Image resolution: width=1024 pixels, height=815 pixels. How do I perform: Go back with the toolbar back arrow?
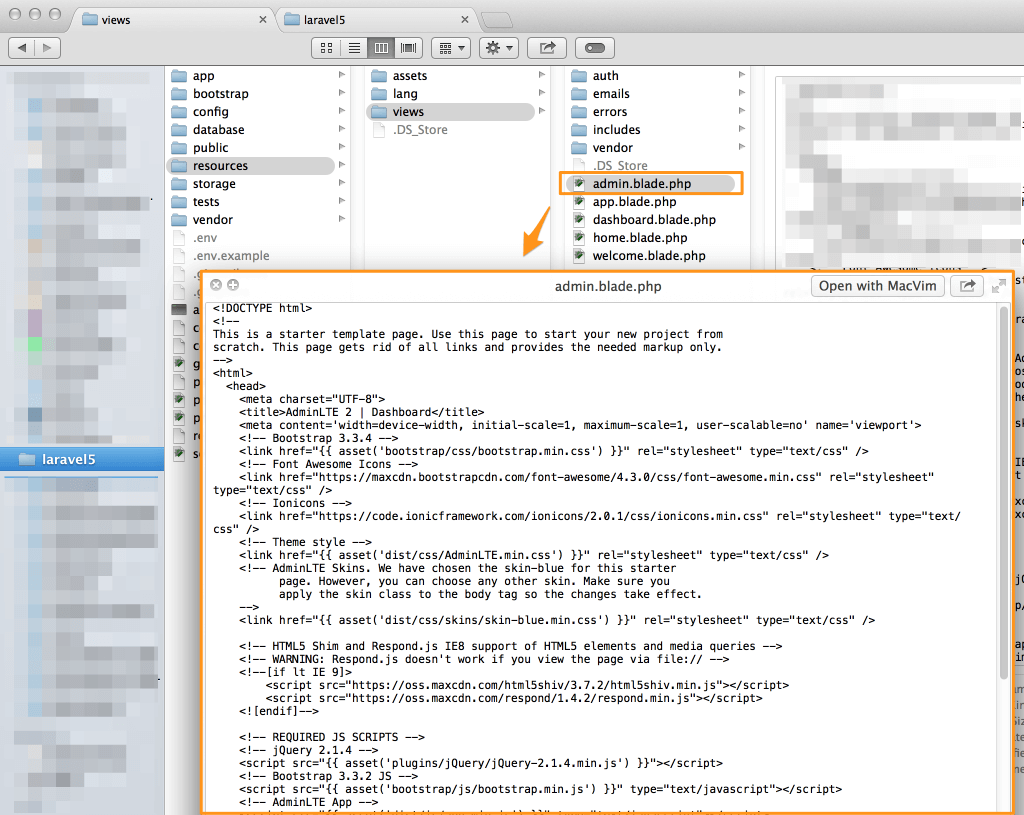point(22,48)
